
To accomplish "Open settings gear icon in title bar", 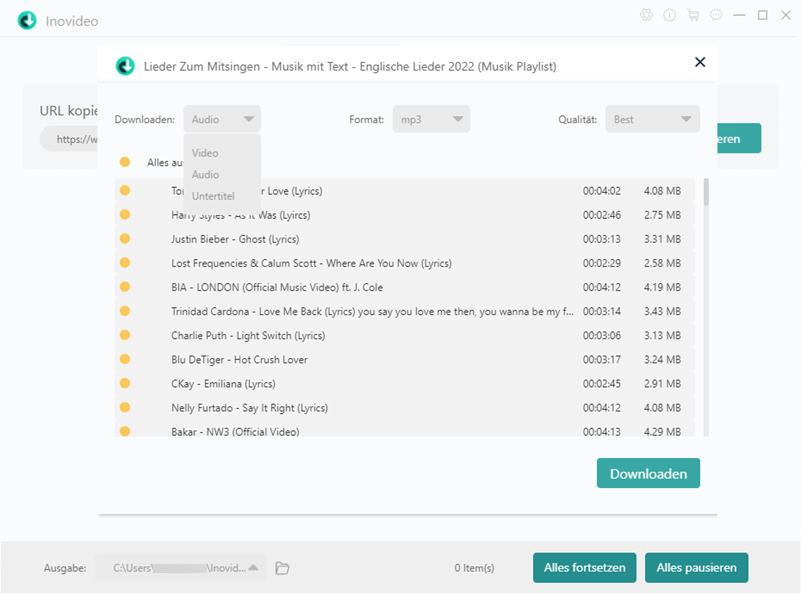I will click(646, 15).
